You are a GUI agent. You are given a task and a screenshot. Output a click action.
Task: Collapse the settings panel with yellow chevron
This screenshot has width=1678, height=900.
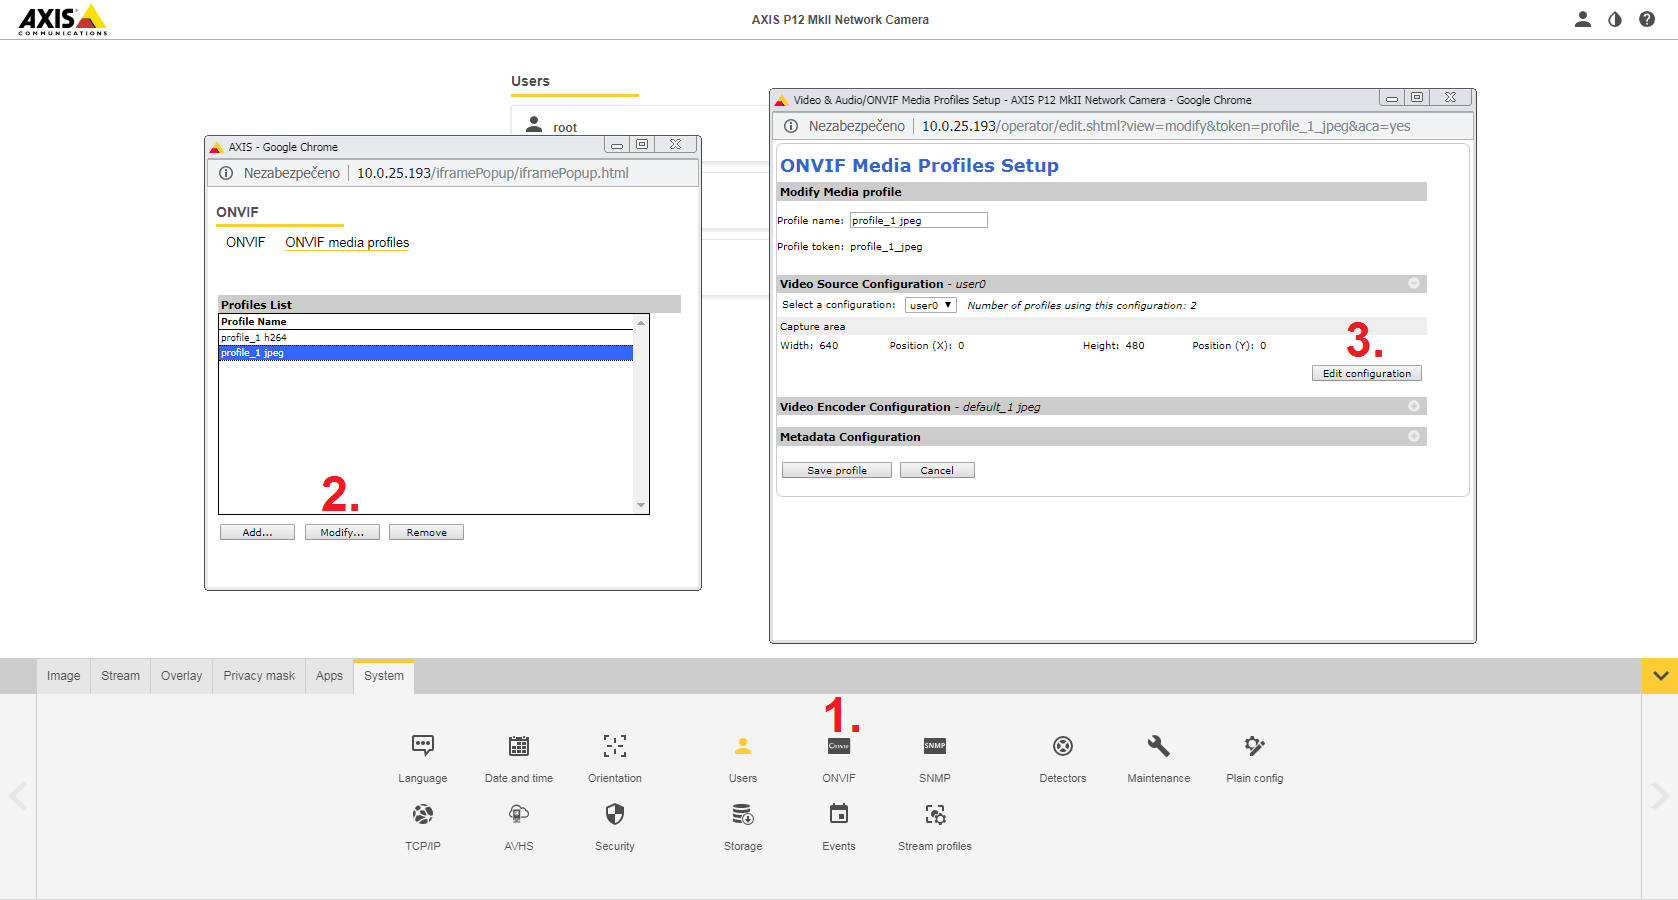[1659, 676]
